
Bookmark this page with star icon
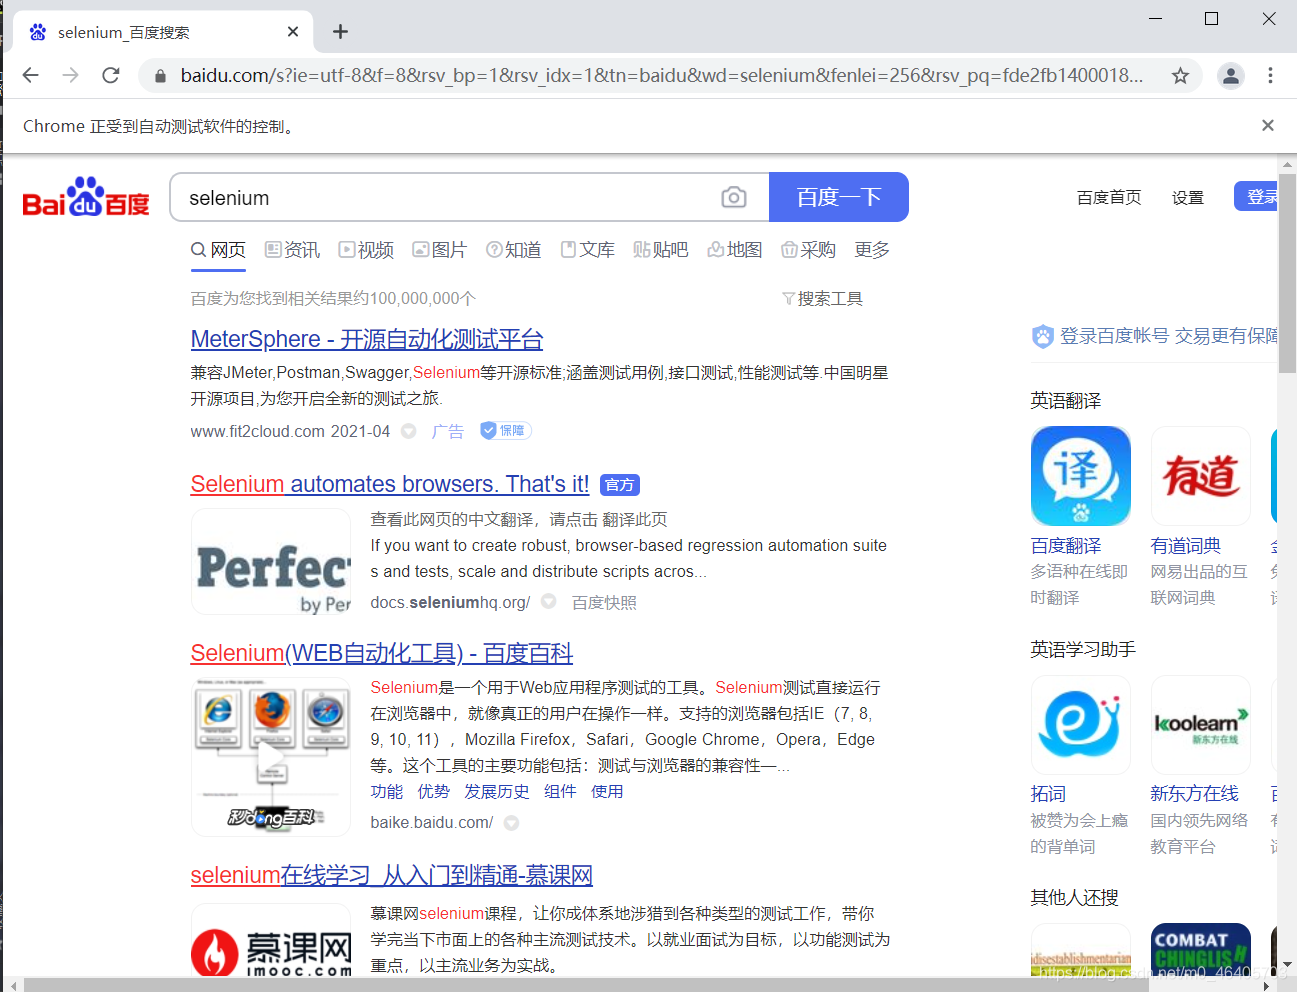(1180, 75)
